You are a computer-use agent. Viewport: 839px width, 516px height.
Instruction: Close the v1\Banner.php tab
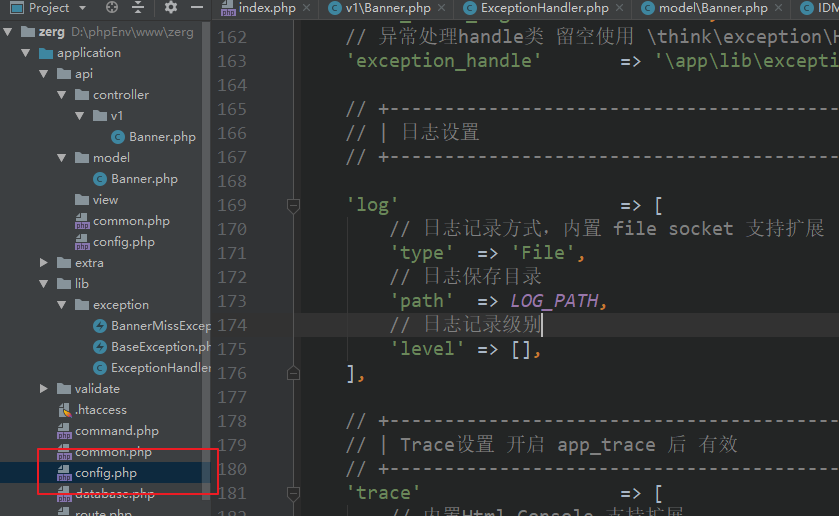point(441,8)
